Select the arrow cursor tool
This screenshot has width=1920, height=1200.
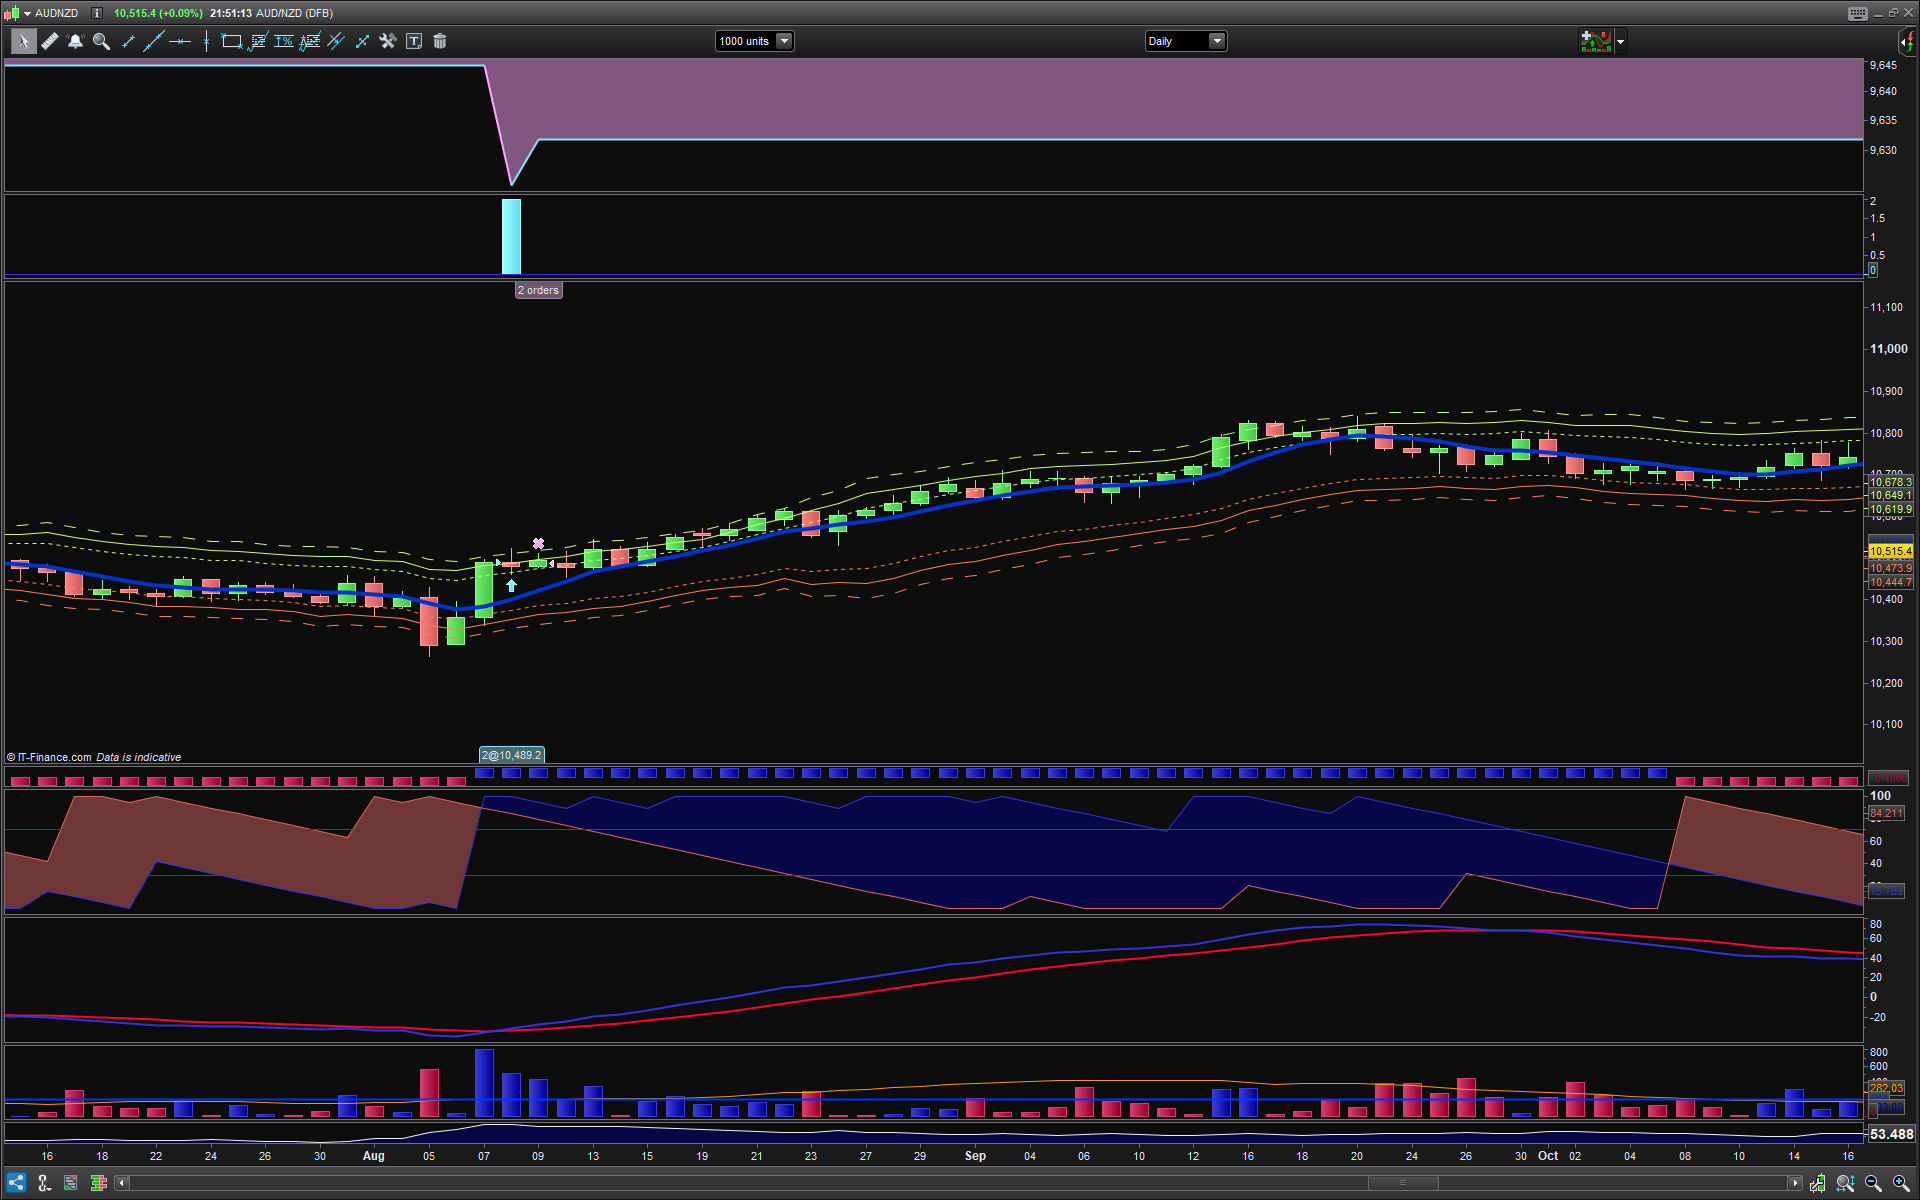(x=22, y=41)
